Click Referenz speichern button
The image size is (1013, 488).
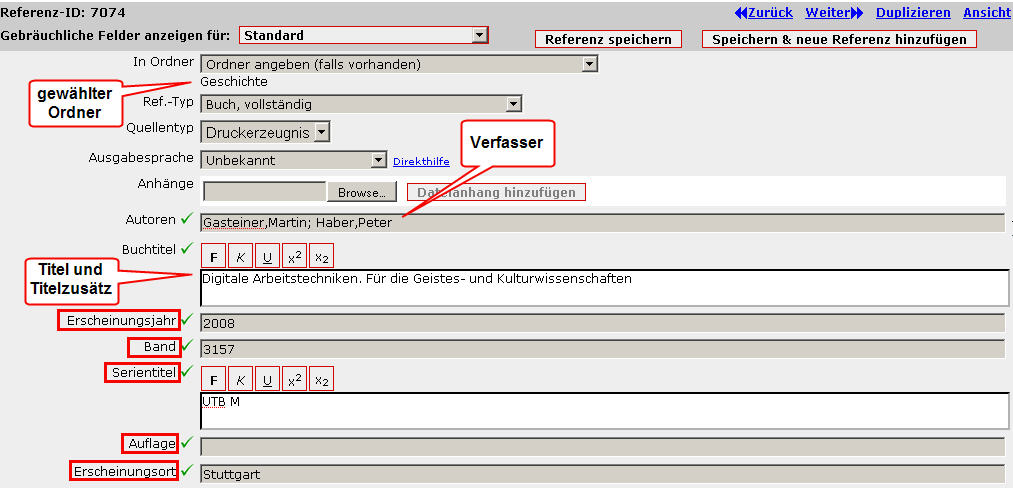[608, 40]
